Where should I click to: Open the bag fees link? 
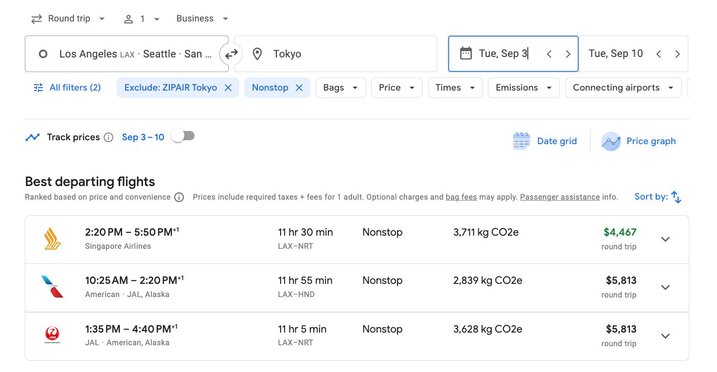[461, 197]
